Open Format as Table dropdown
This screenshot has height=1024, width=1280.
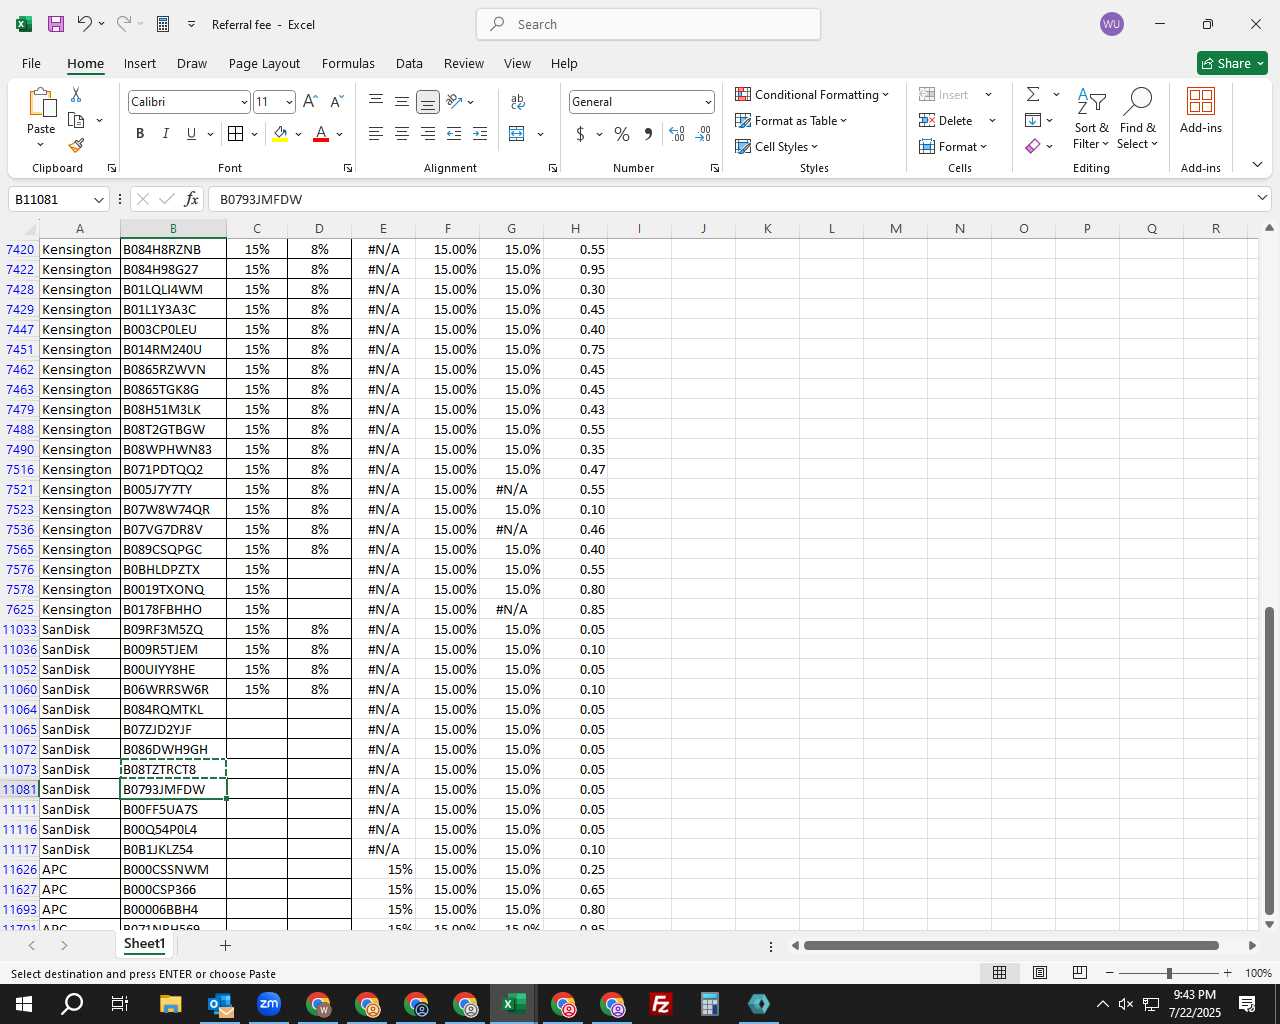tap(790, 120)
